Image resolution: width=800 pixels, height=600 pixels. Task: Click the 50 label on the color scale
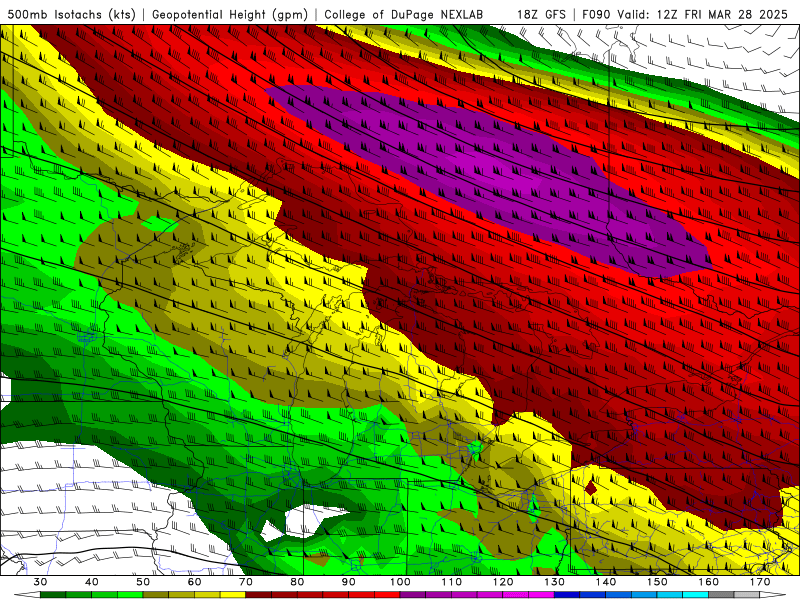143,582
